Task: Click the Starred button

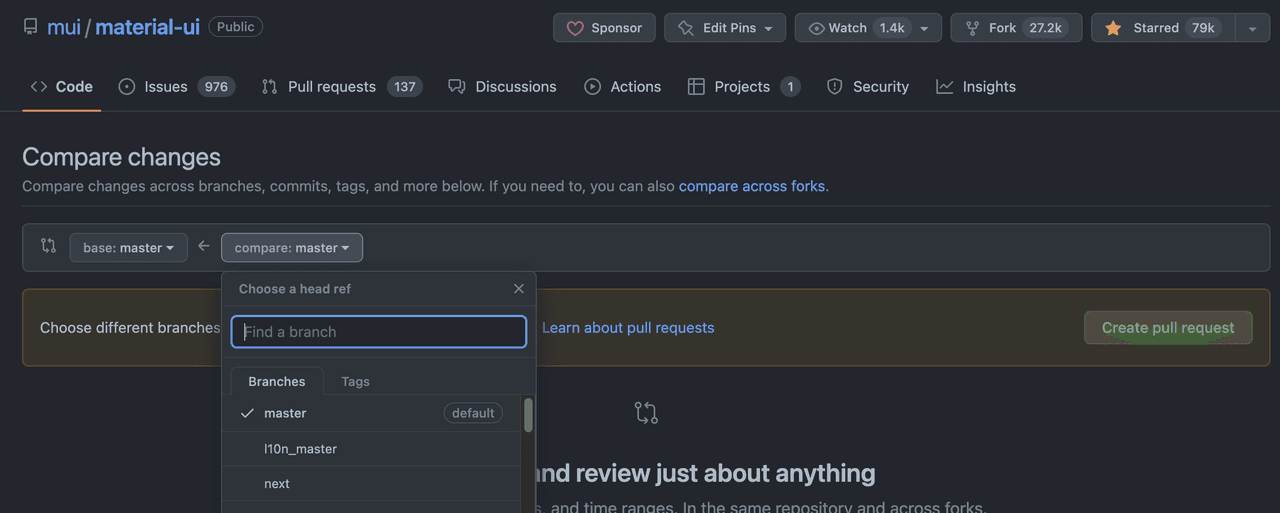Action: [x=1163, y=28]
